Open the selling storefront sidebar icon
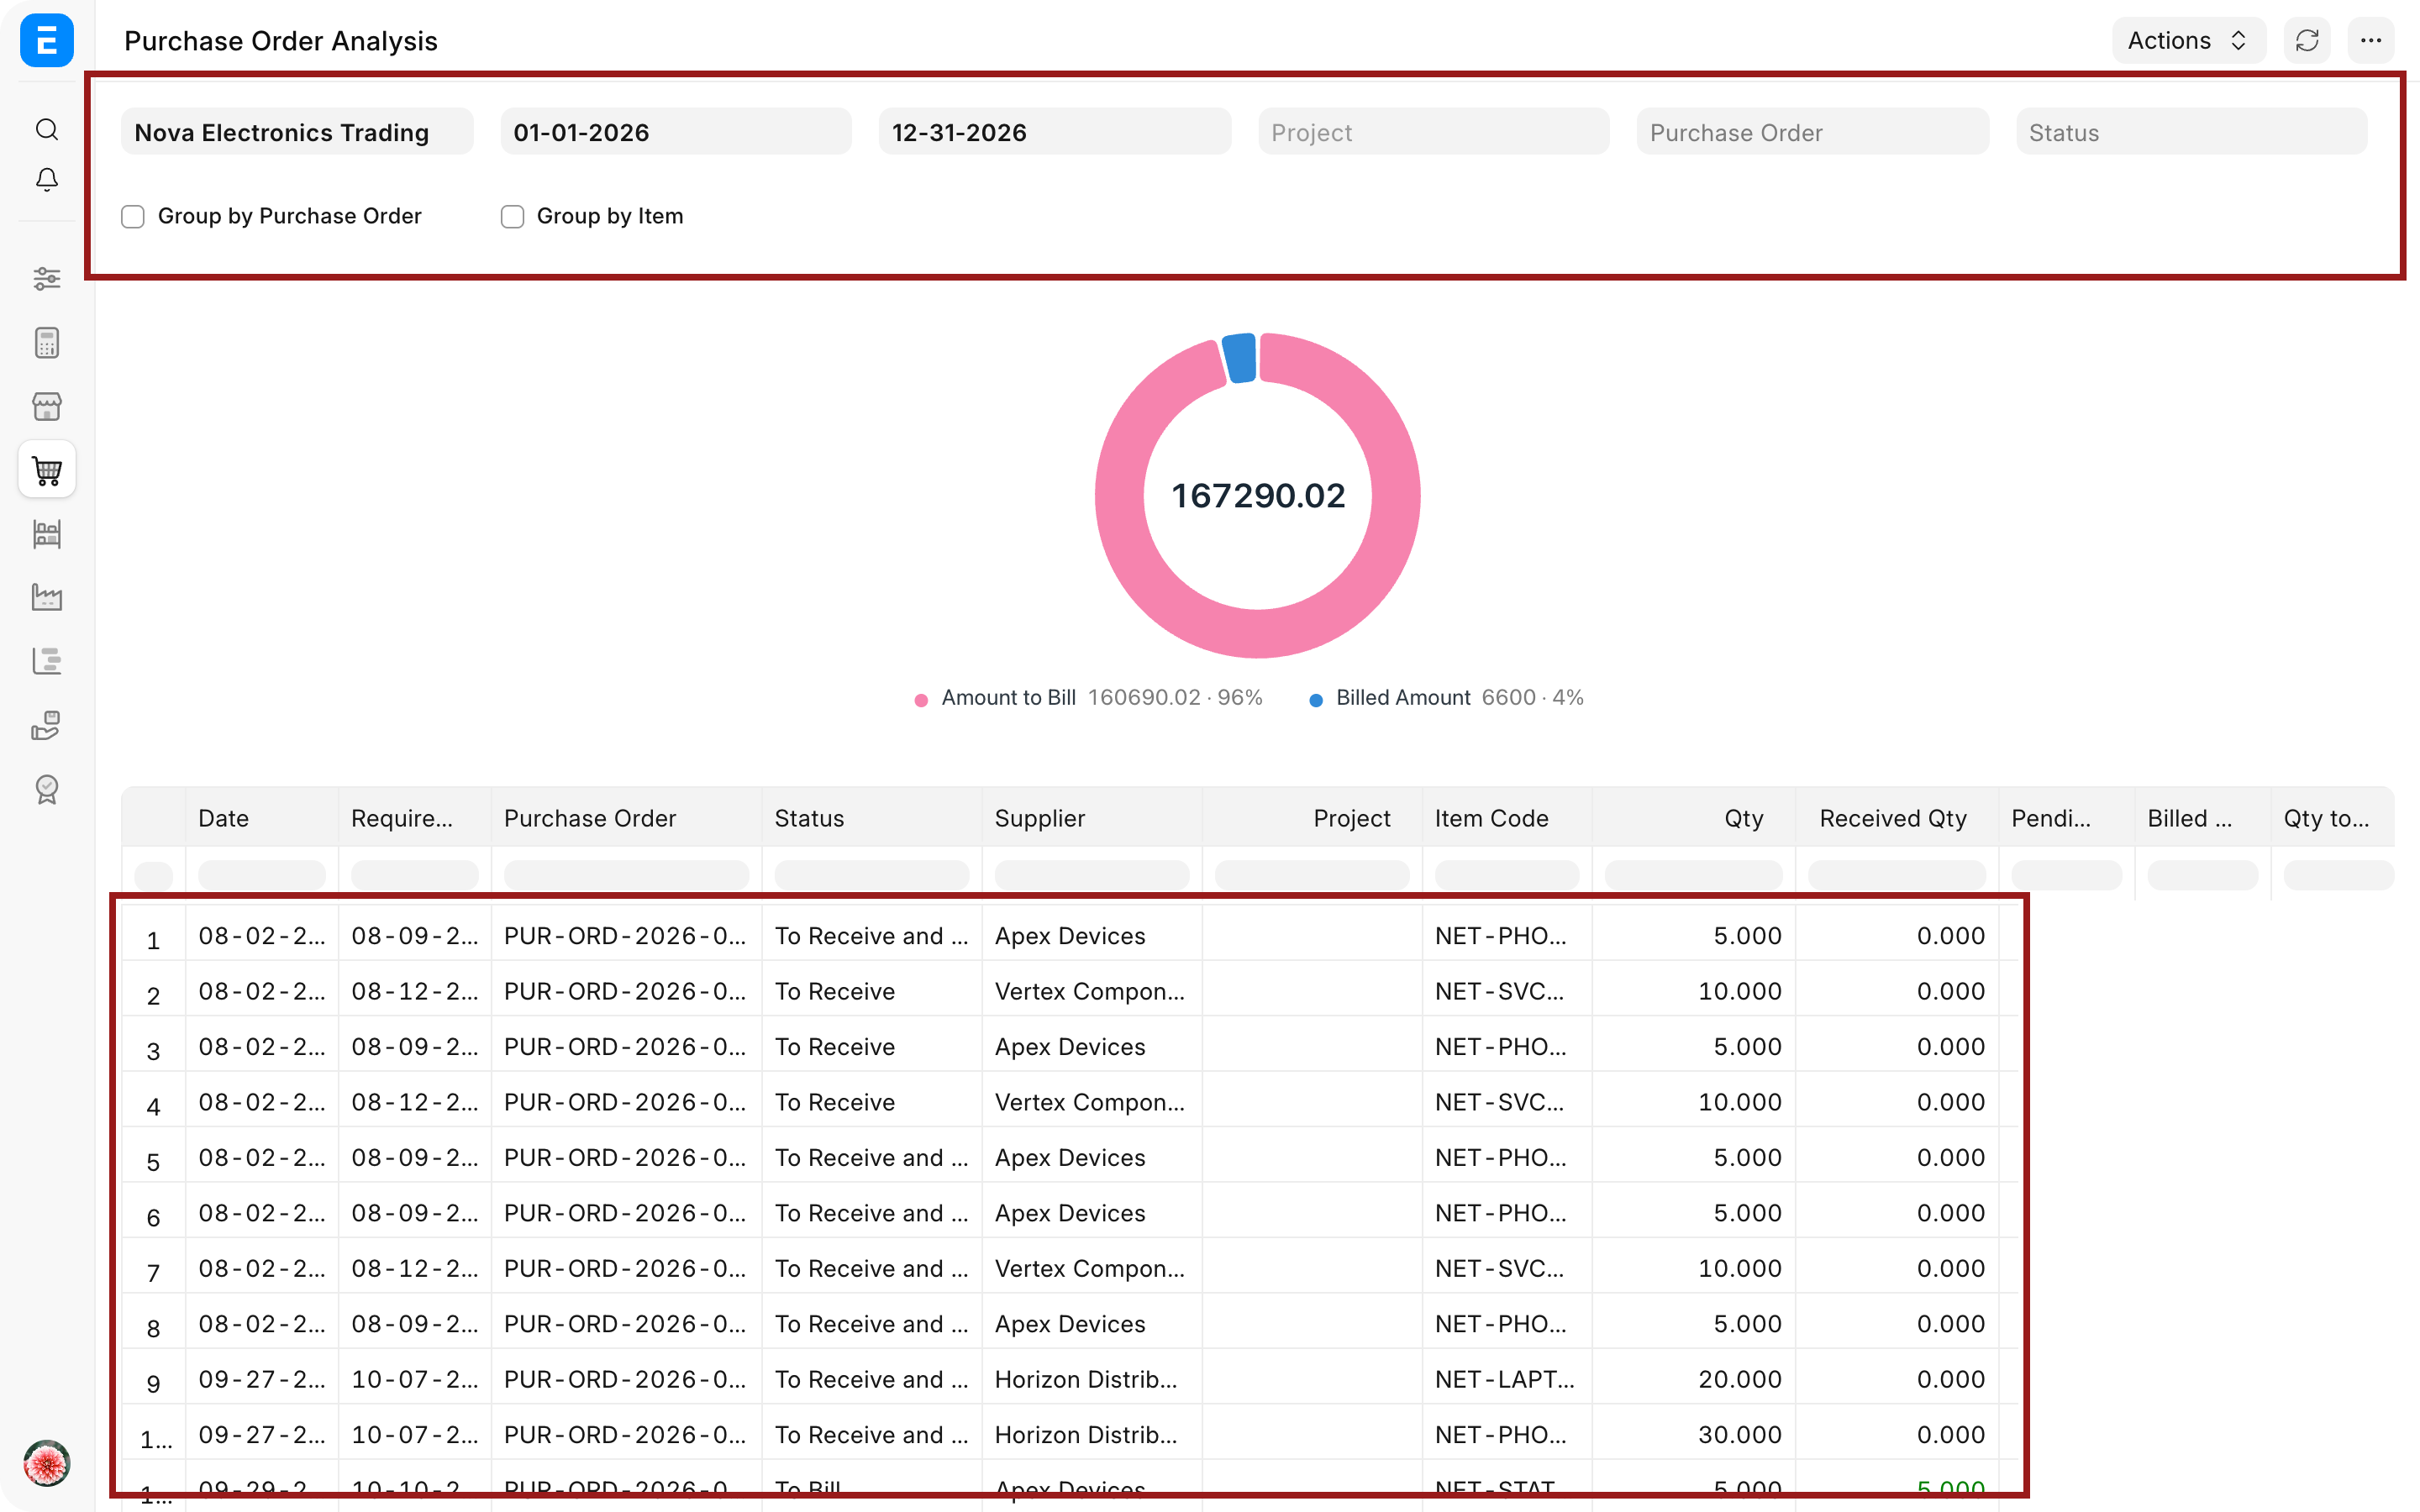This screenshot has height=1512, width=2420. pos(47,406)
